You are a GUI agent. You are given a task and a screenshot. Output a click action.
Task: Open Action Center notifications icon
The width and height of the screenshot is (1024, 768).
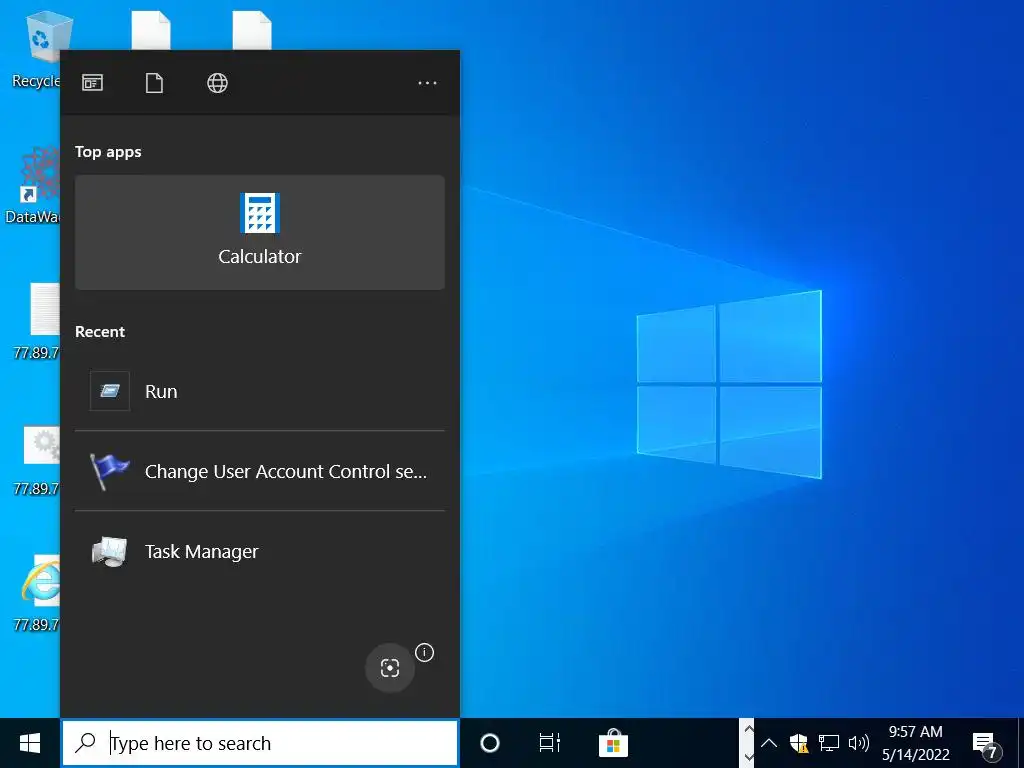click(x=986, y=744)
